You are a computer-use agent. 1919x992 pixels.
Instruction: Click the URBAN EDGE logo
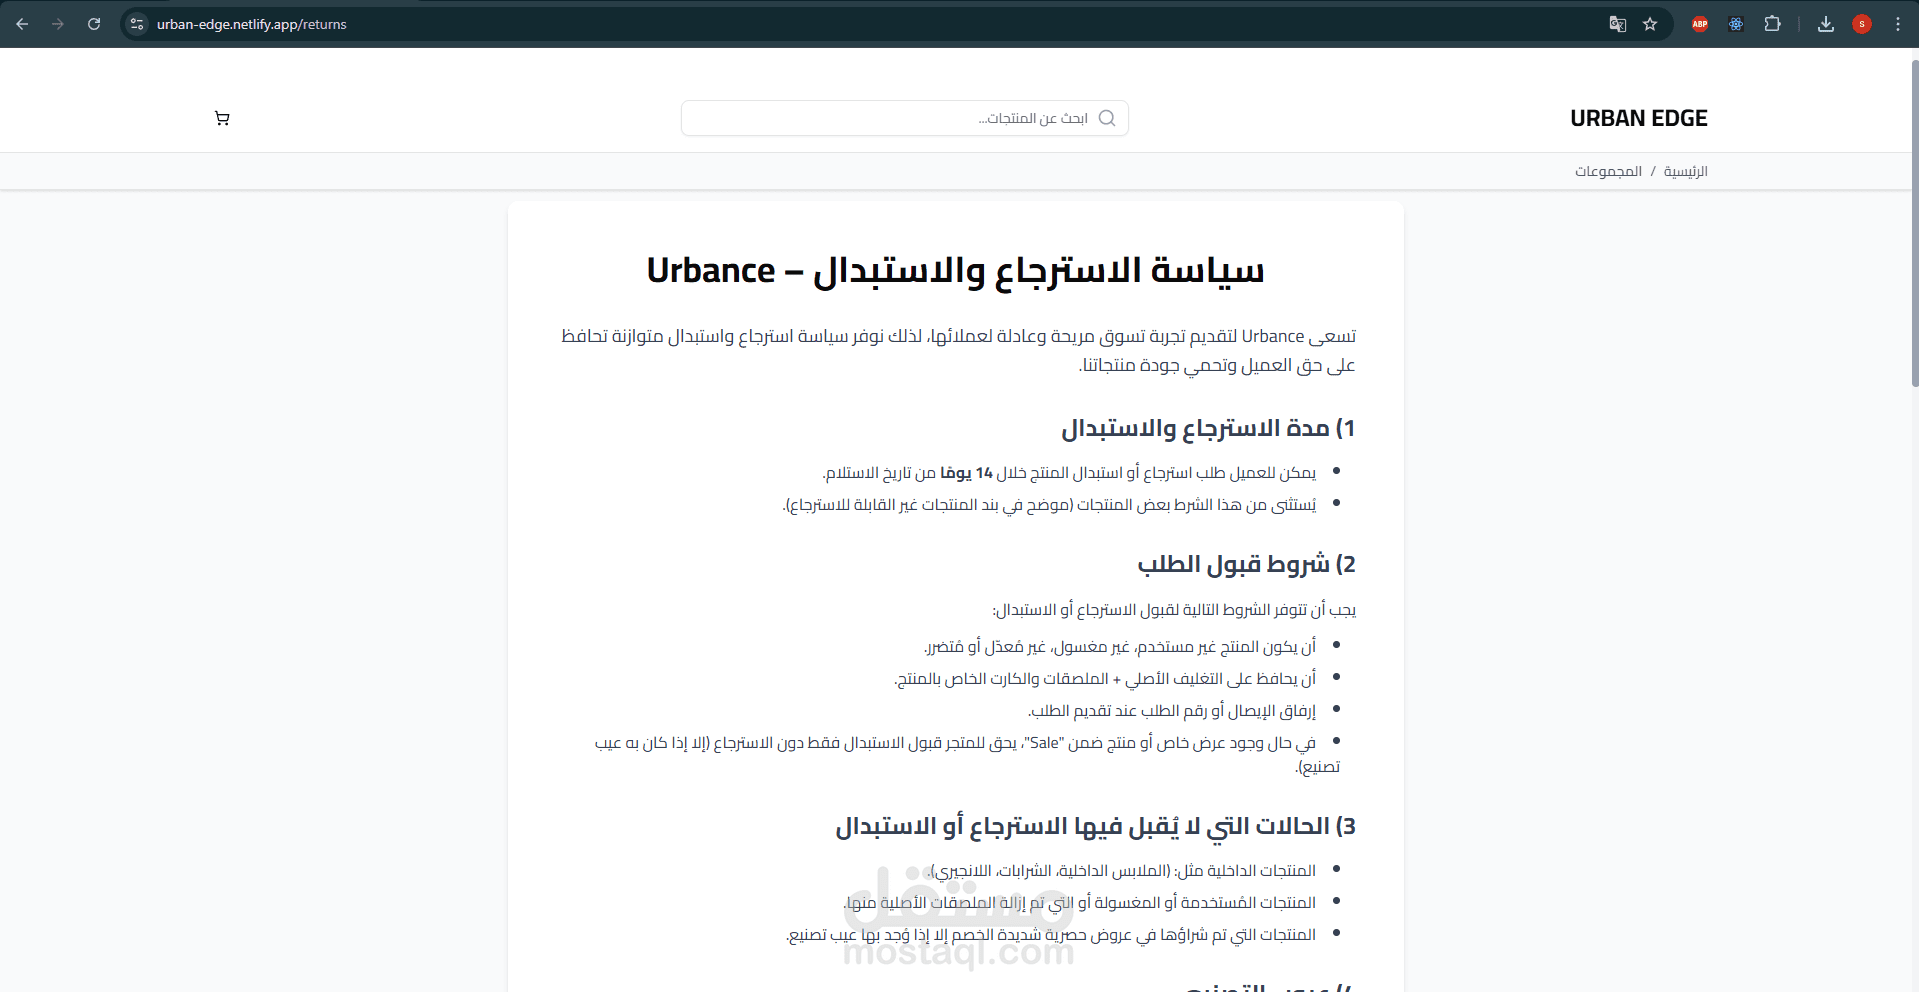coord(1639,118)
